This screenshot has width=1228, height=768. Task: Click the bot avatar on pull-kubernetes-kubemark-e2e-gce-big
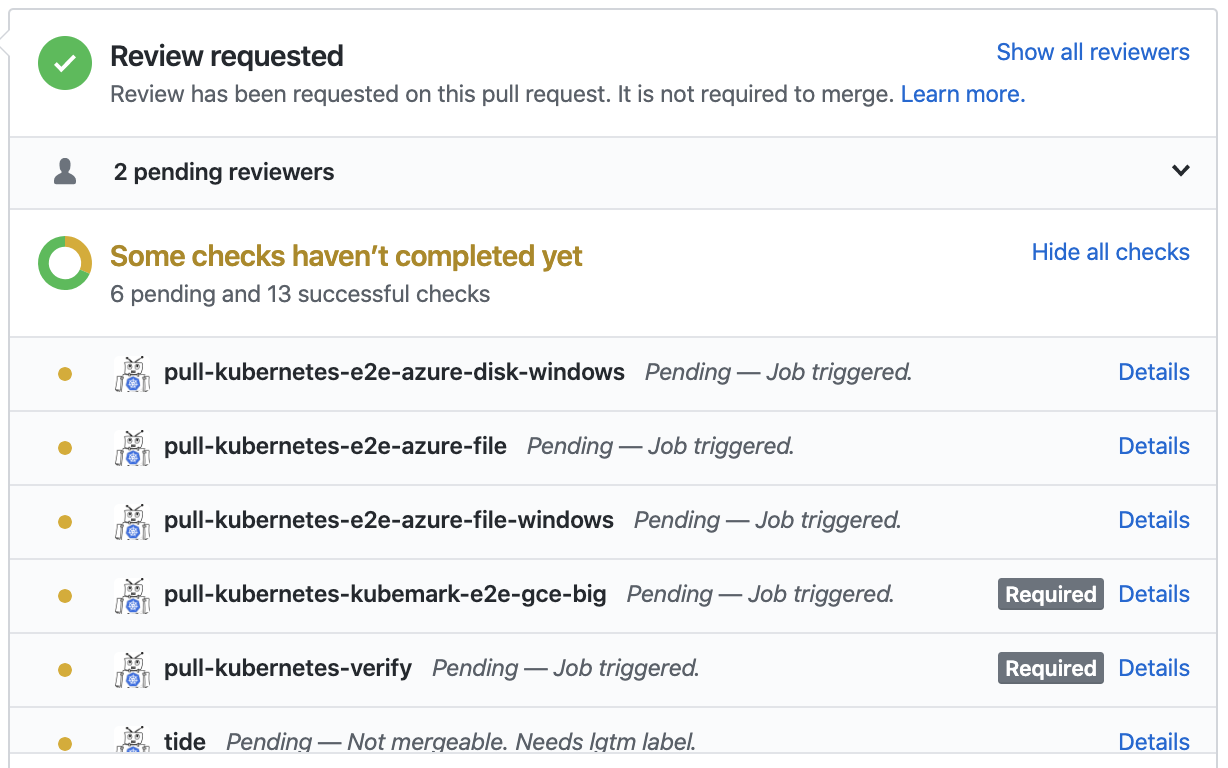pyautogui.click(x=131, y=594)
